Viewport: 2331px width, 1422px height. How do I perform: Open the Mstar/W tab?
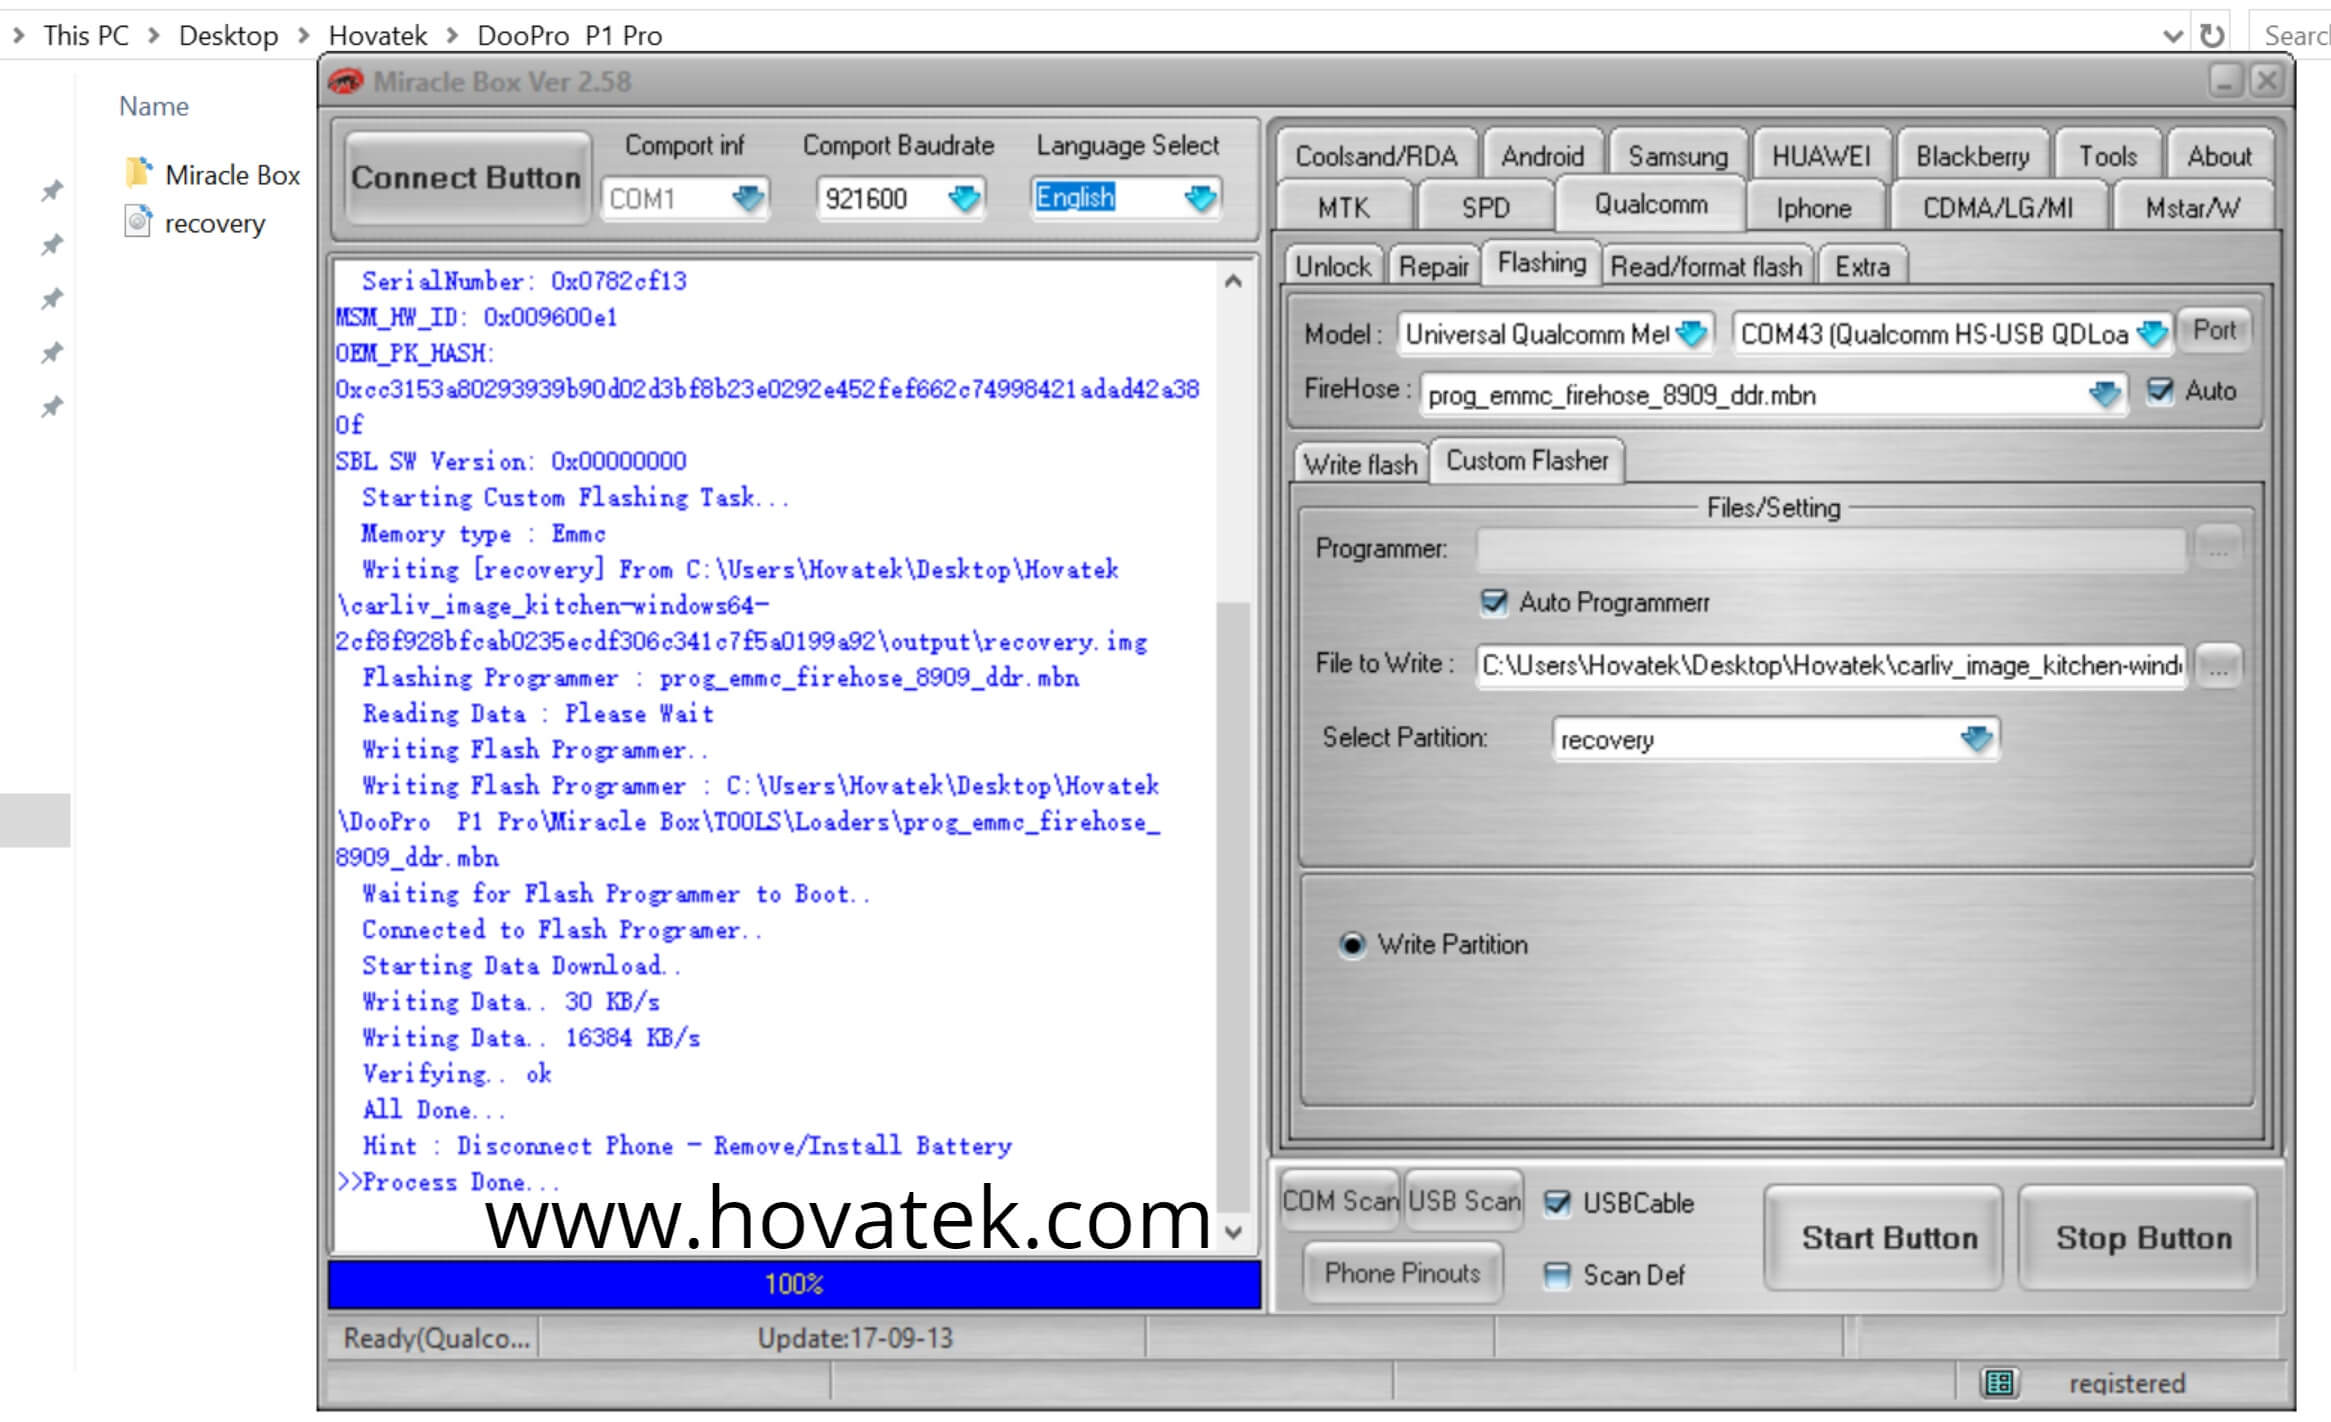2192,208
